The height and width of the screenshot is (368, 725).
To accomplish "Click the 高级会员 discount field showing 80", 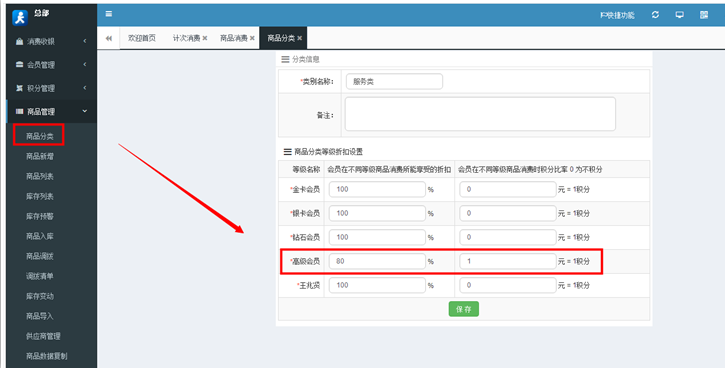I will click(x=377, y=261).
